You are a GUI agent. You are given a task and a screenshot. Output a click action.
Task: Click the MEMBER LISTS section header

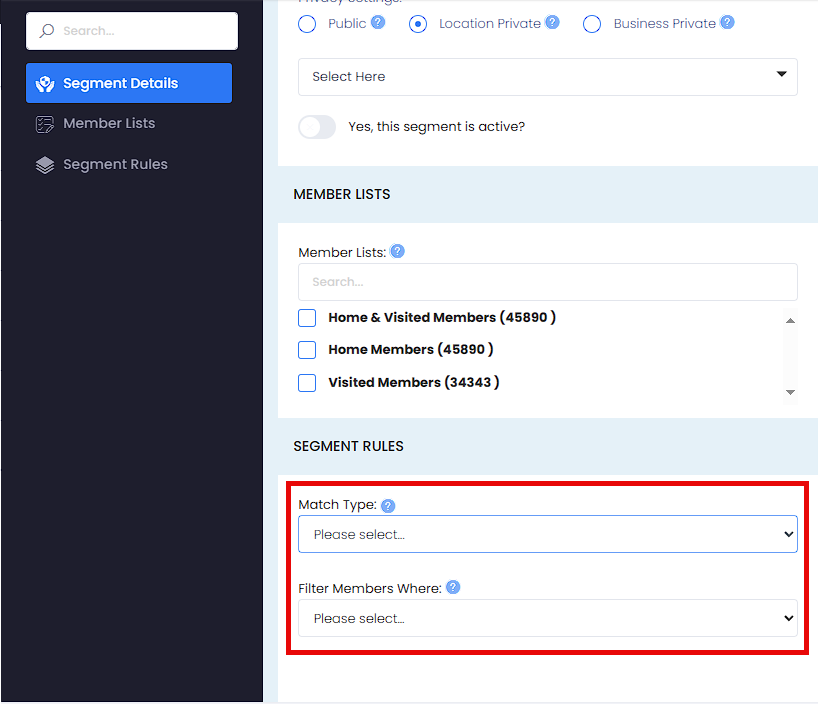342,195
